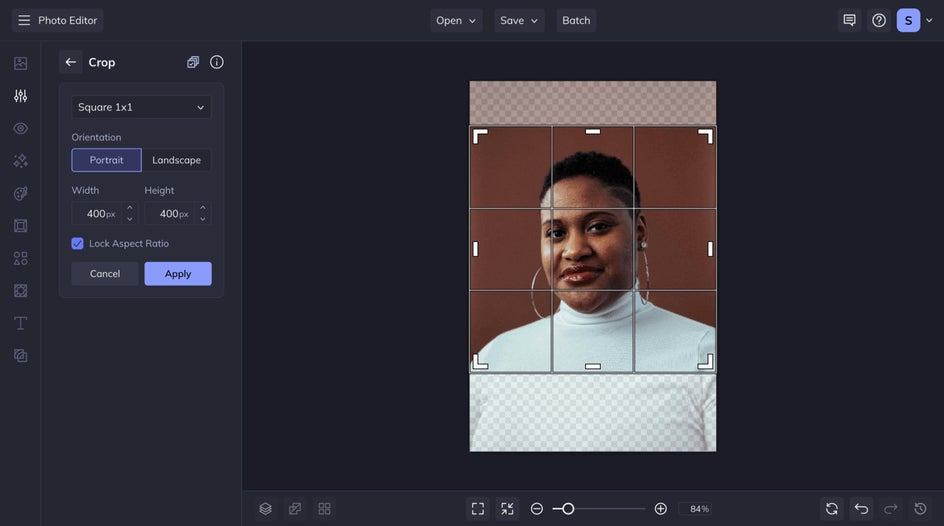Apply the crop

(178, 274)
